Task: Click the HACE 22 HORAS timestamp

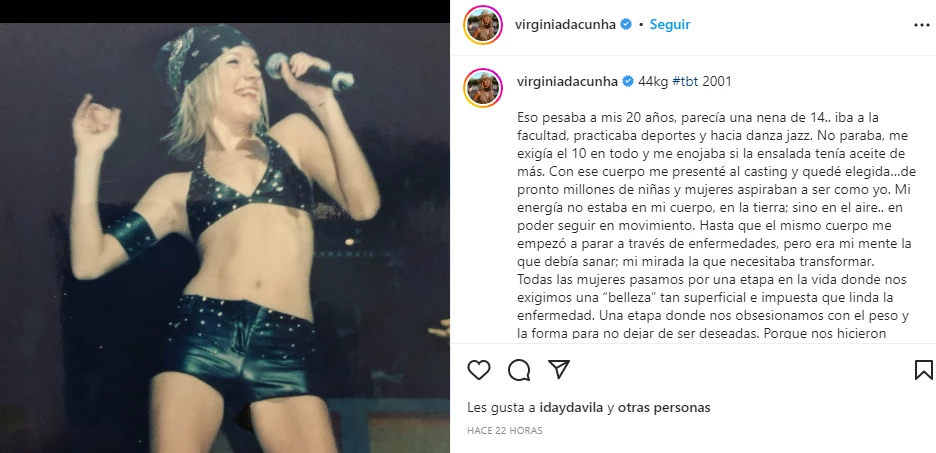Action: pyautogui.click(x=504, y=430)
